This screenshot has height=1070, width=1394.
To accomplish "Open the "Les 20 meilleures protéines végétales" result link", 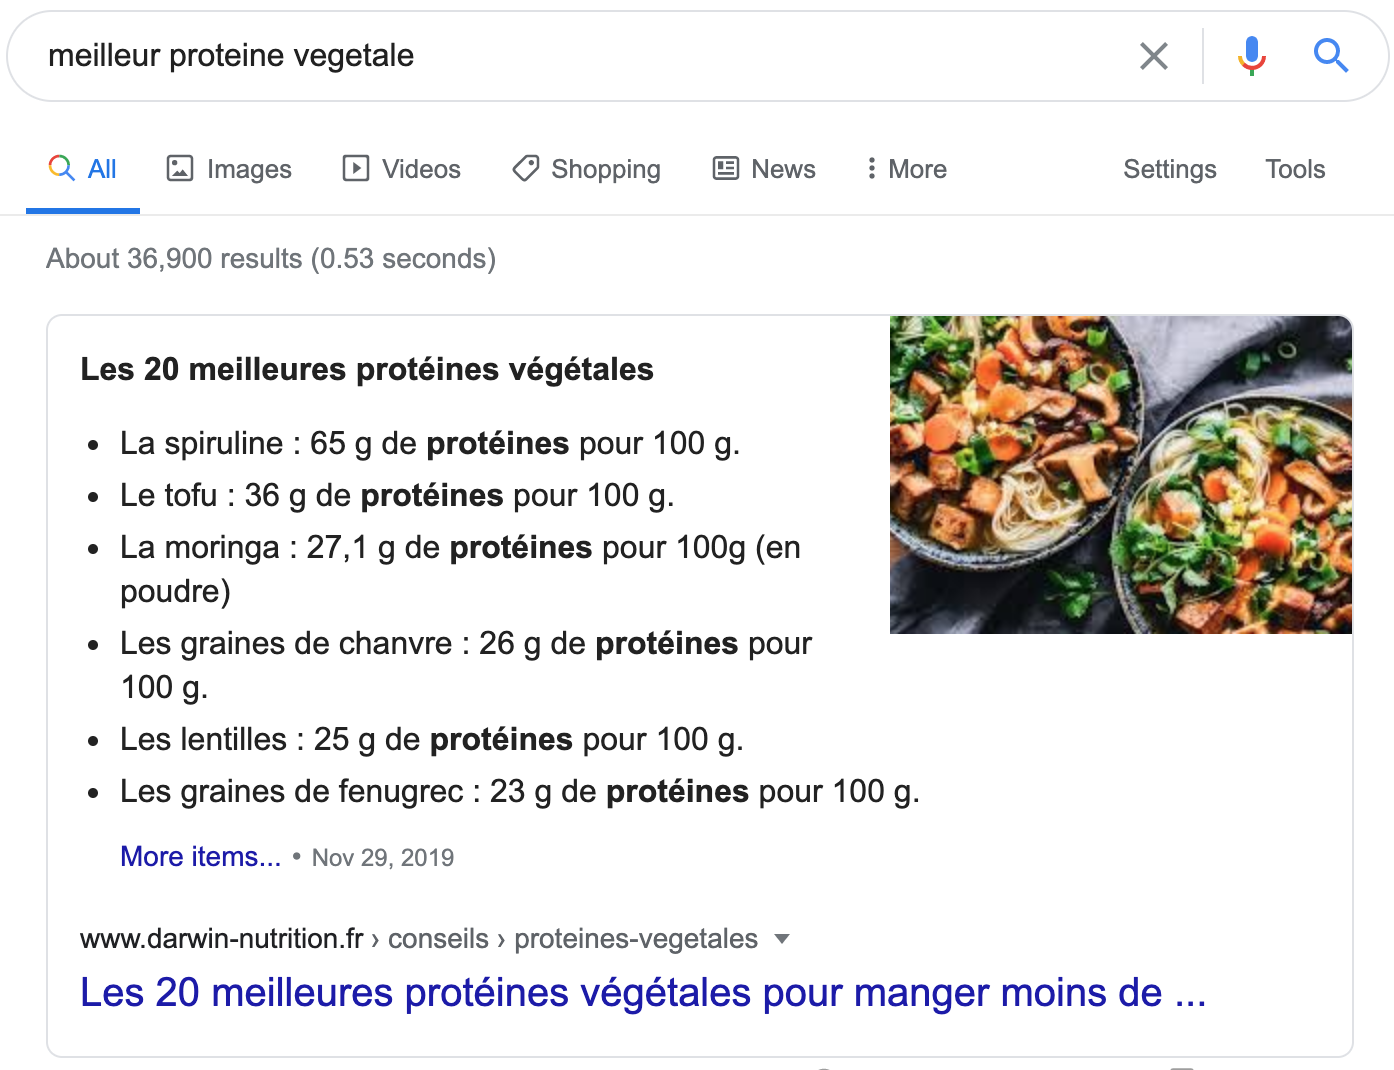I will click(x=643, y=993).
